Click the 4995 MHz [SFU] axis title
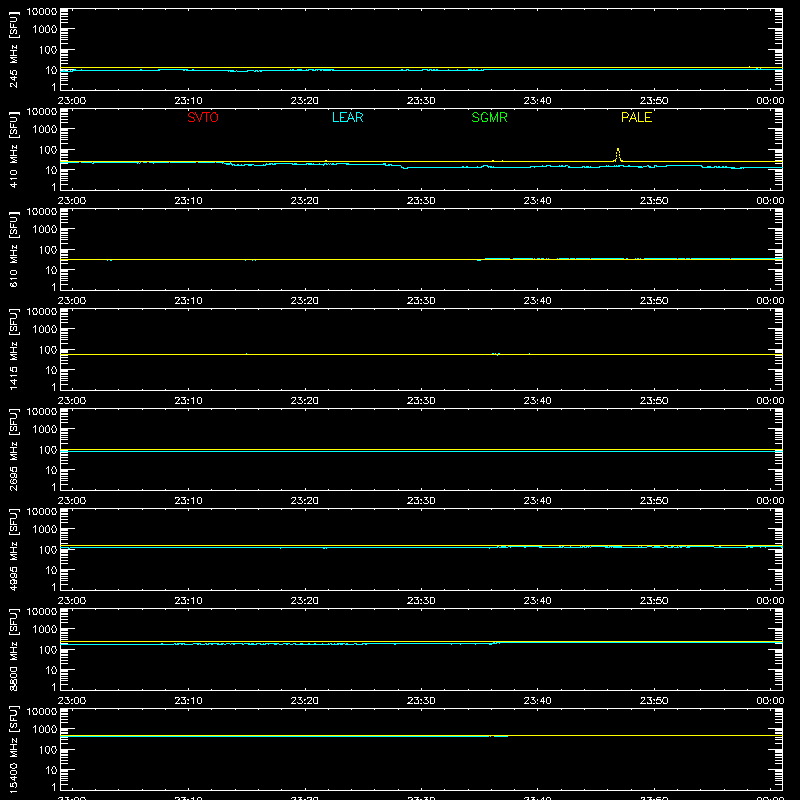The height and width of the screenshot is (800, 800). [x=13, y=549]
